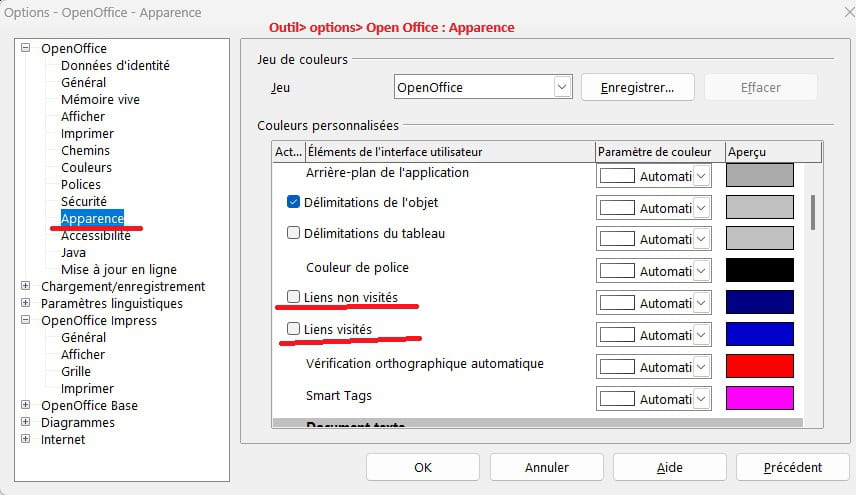Click the color list vertical scrollbar thumb

point(813,212)
